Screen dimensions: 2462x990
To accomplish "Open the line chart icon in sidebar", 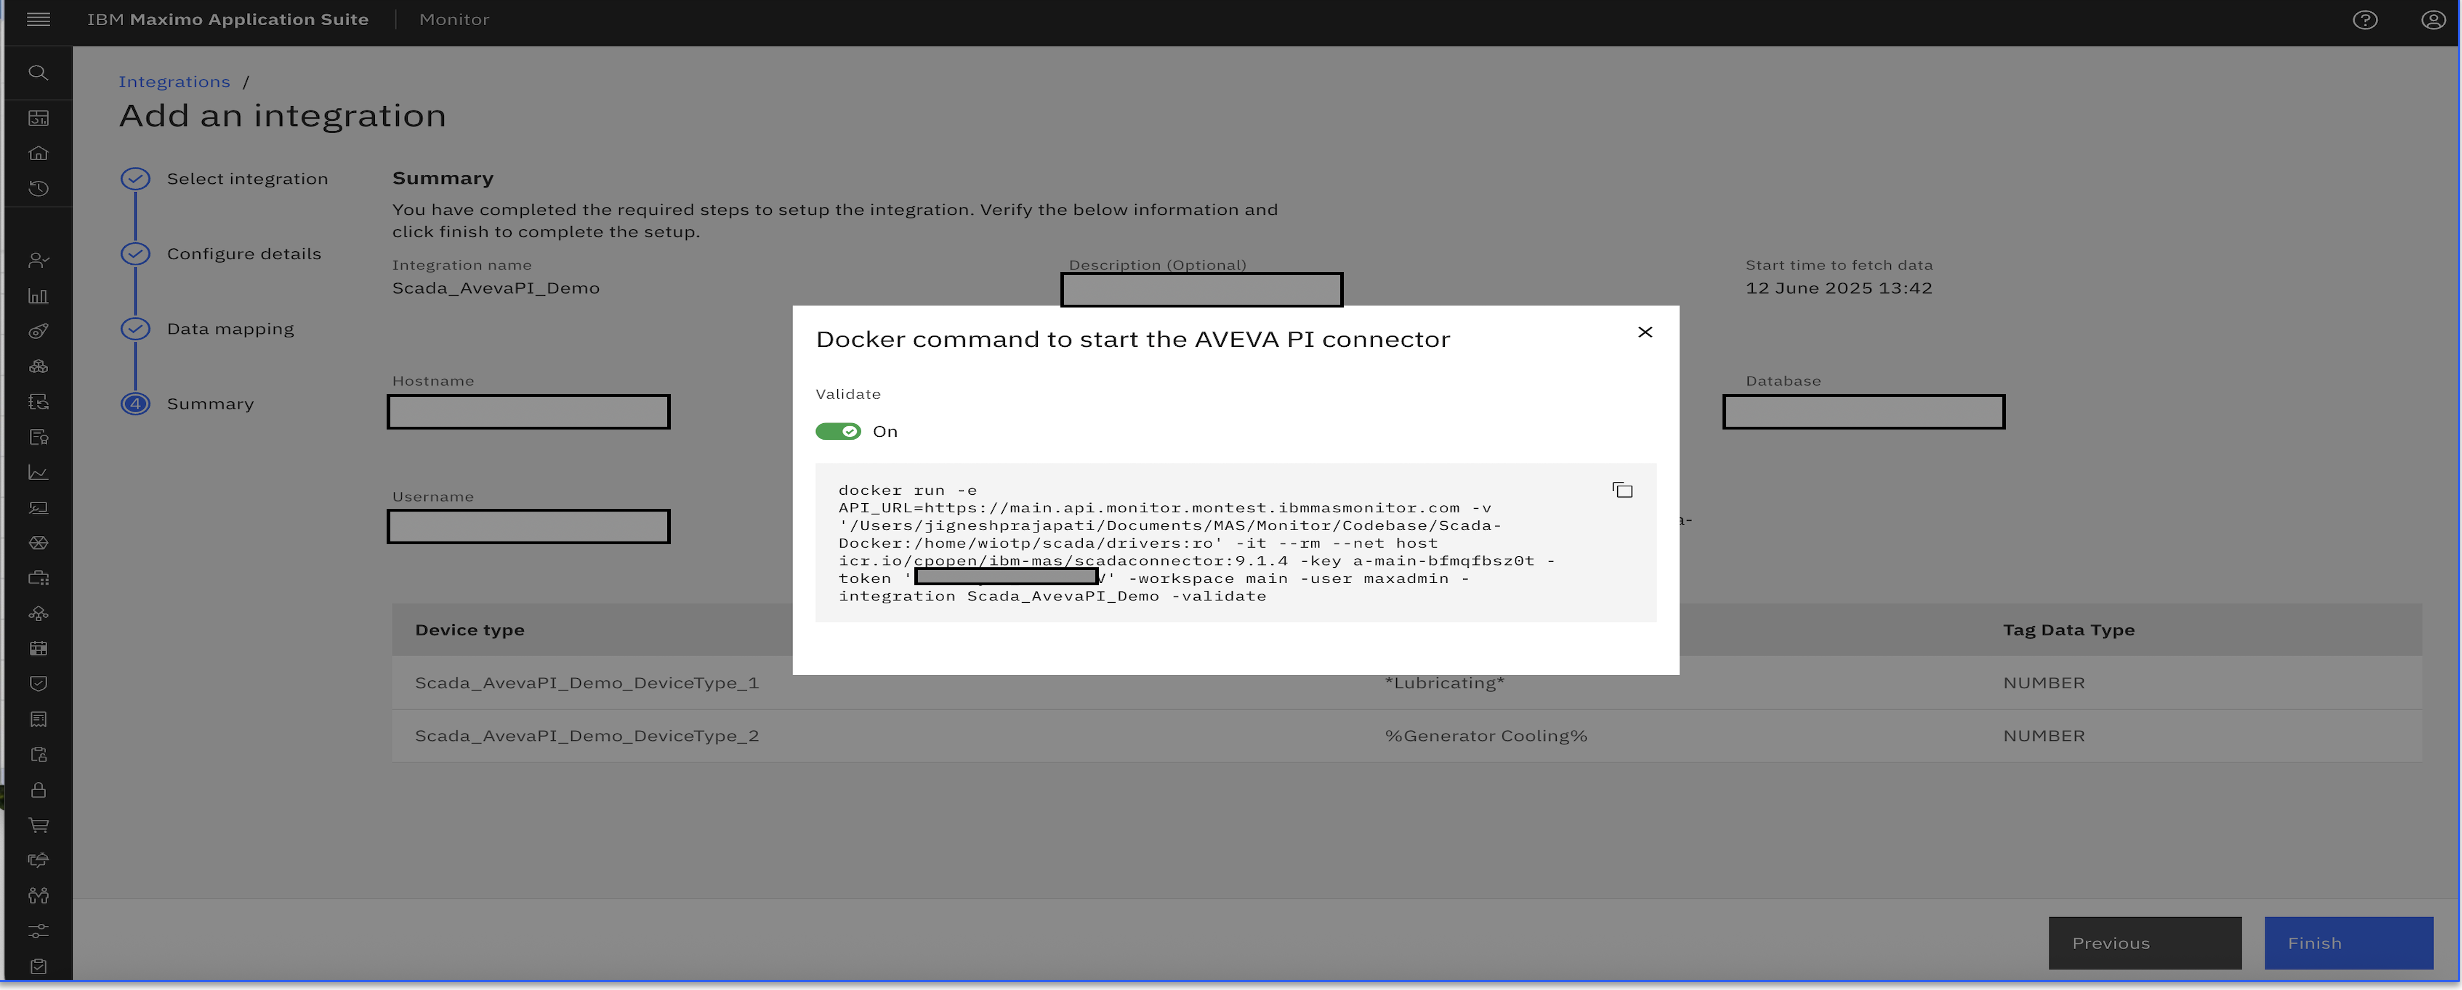I will tap(38, 472).
